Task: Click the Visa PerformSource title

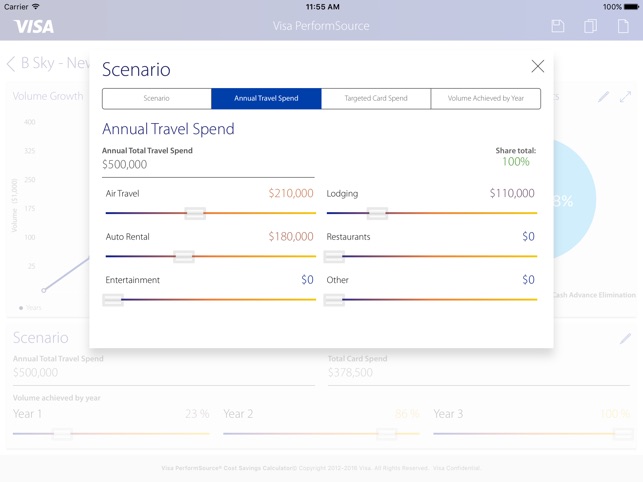Action: [x=321, y=26]
